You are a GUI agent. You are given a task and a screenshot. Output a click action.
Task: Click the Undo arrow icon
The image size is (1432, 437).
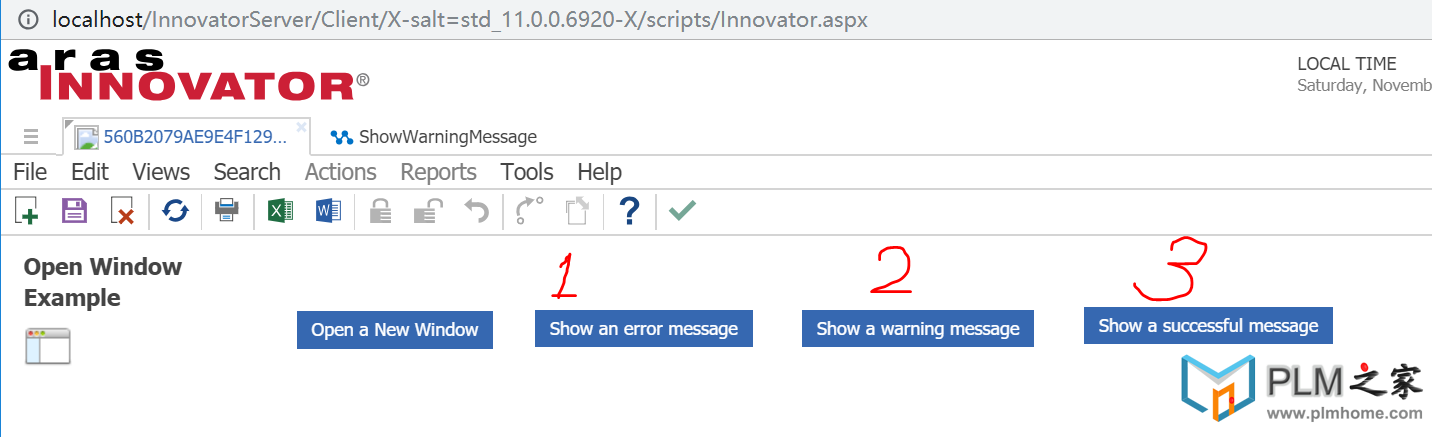477,211
